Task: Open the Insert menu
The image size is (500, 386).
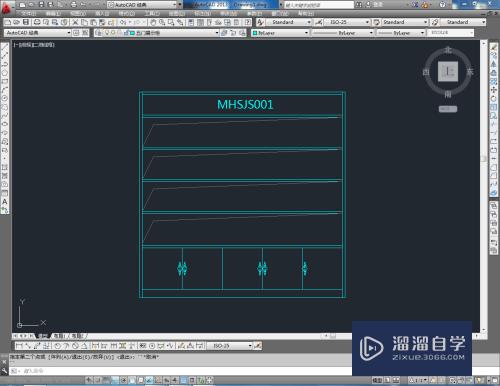Action: click(102, 14)
